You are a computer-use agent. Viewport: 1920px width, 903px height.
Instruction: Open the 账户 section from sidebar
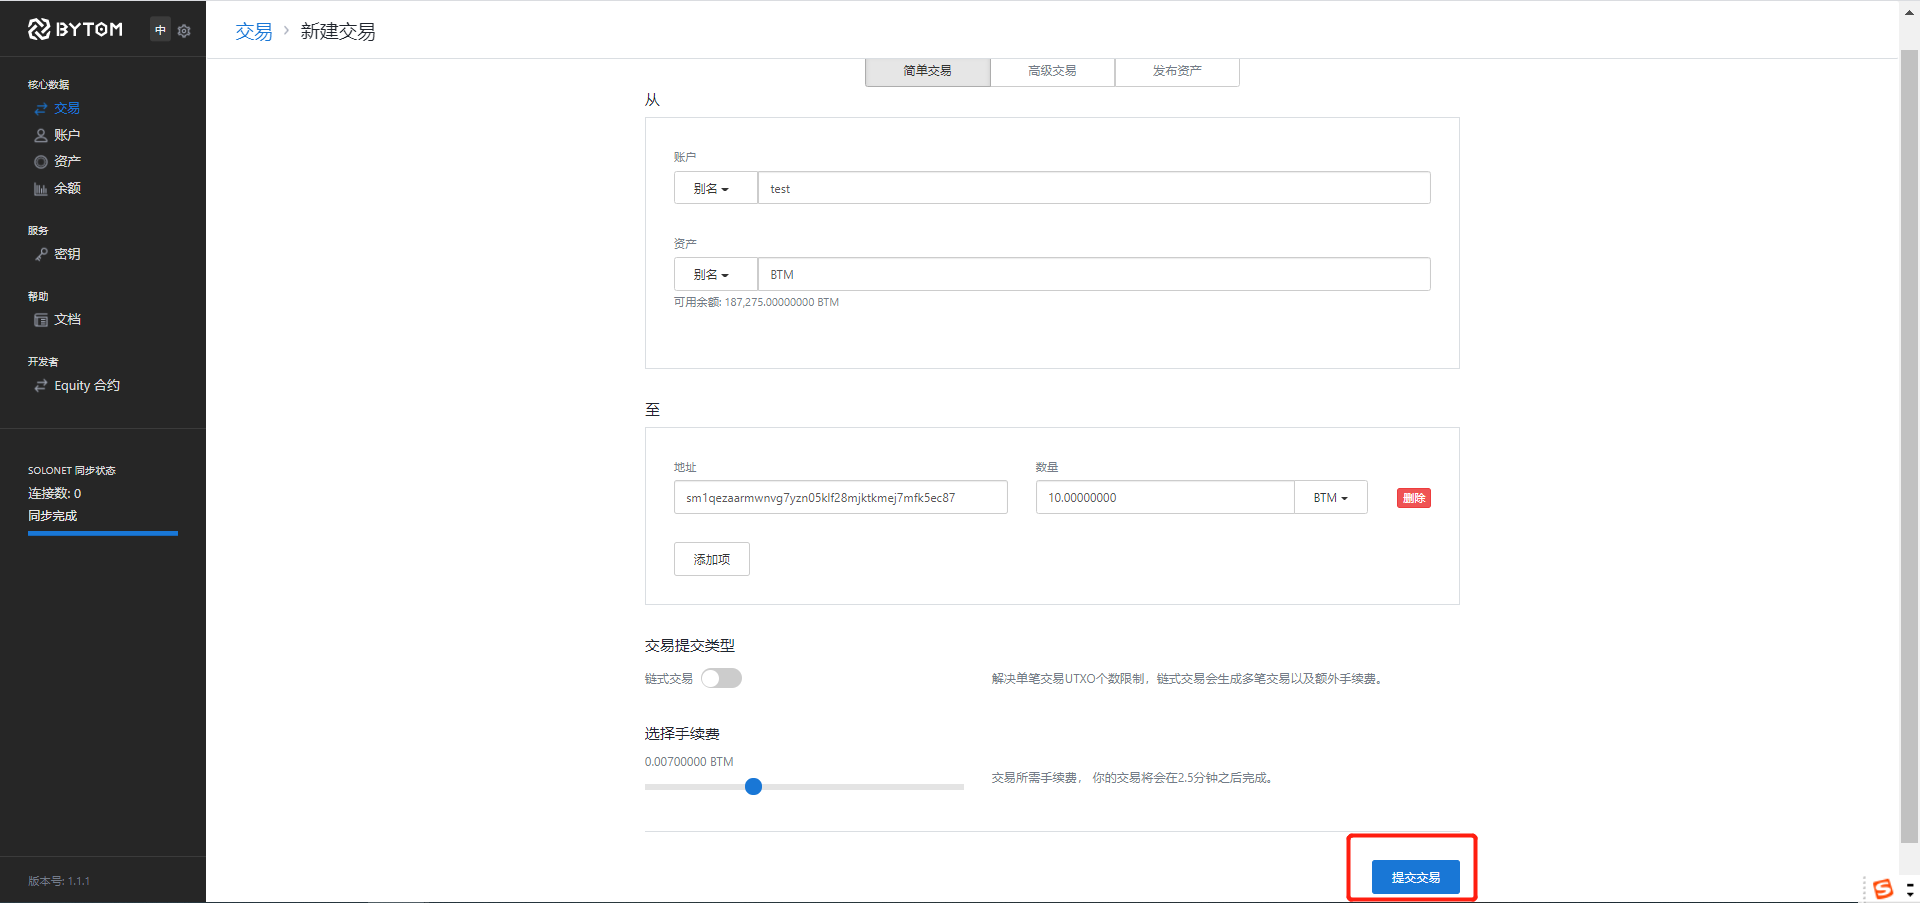pyautogui.click(x=40, y=135)
